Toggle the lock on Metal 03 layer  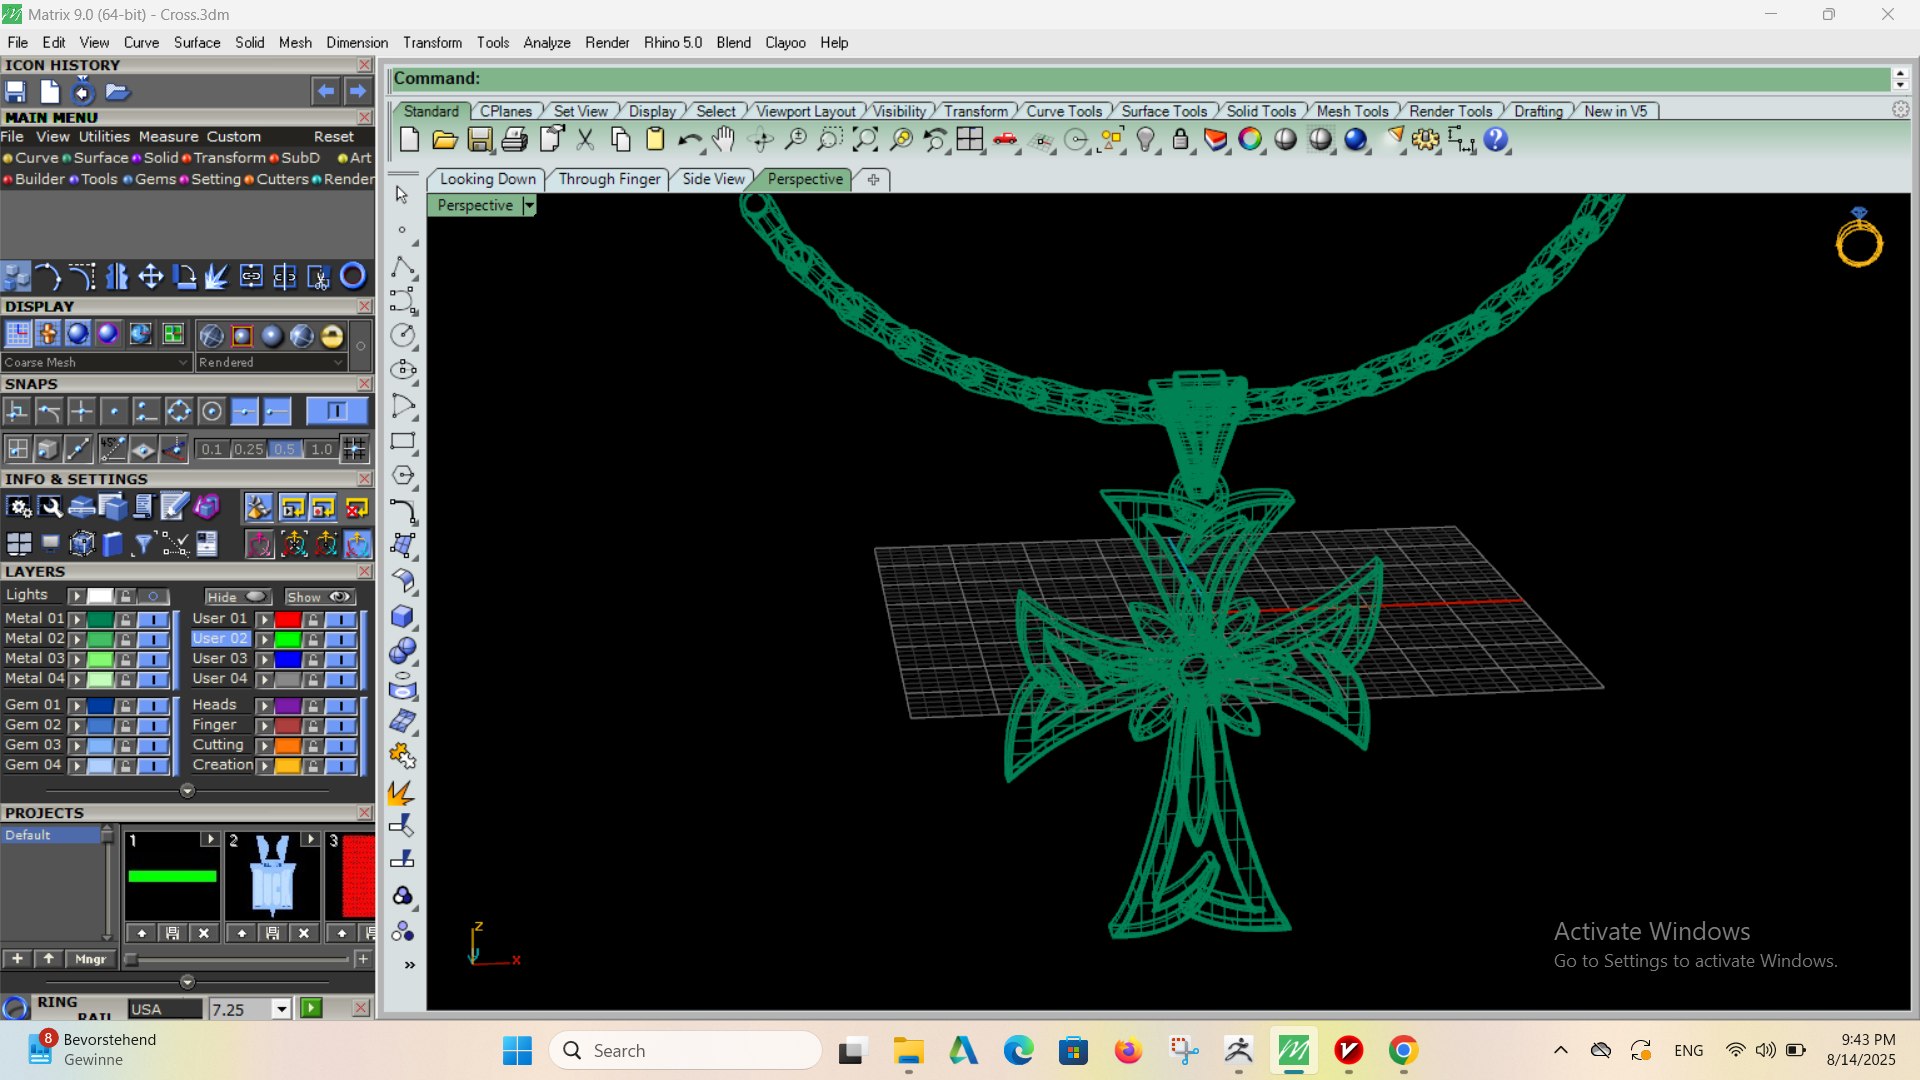tap(125, 659)
